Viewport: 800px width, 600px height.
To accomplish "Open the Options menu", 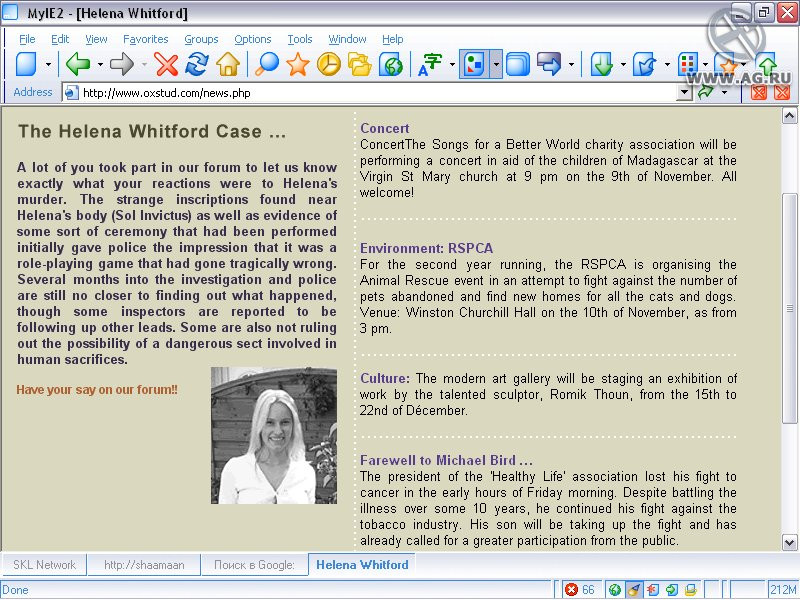I will tap(253, 39).
